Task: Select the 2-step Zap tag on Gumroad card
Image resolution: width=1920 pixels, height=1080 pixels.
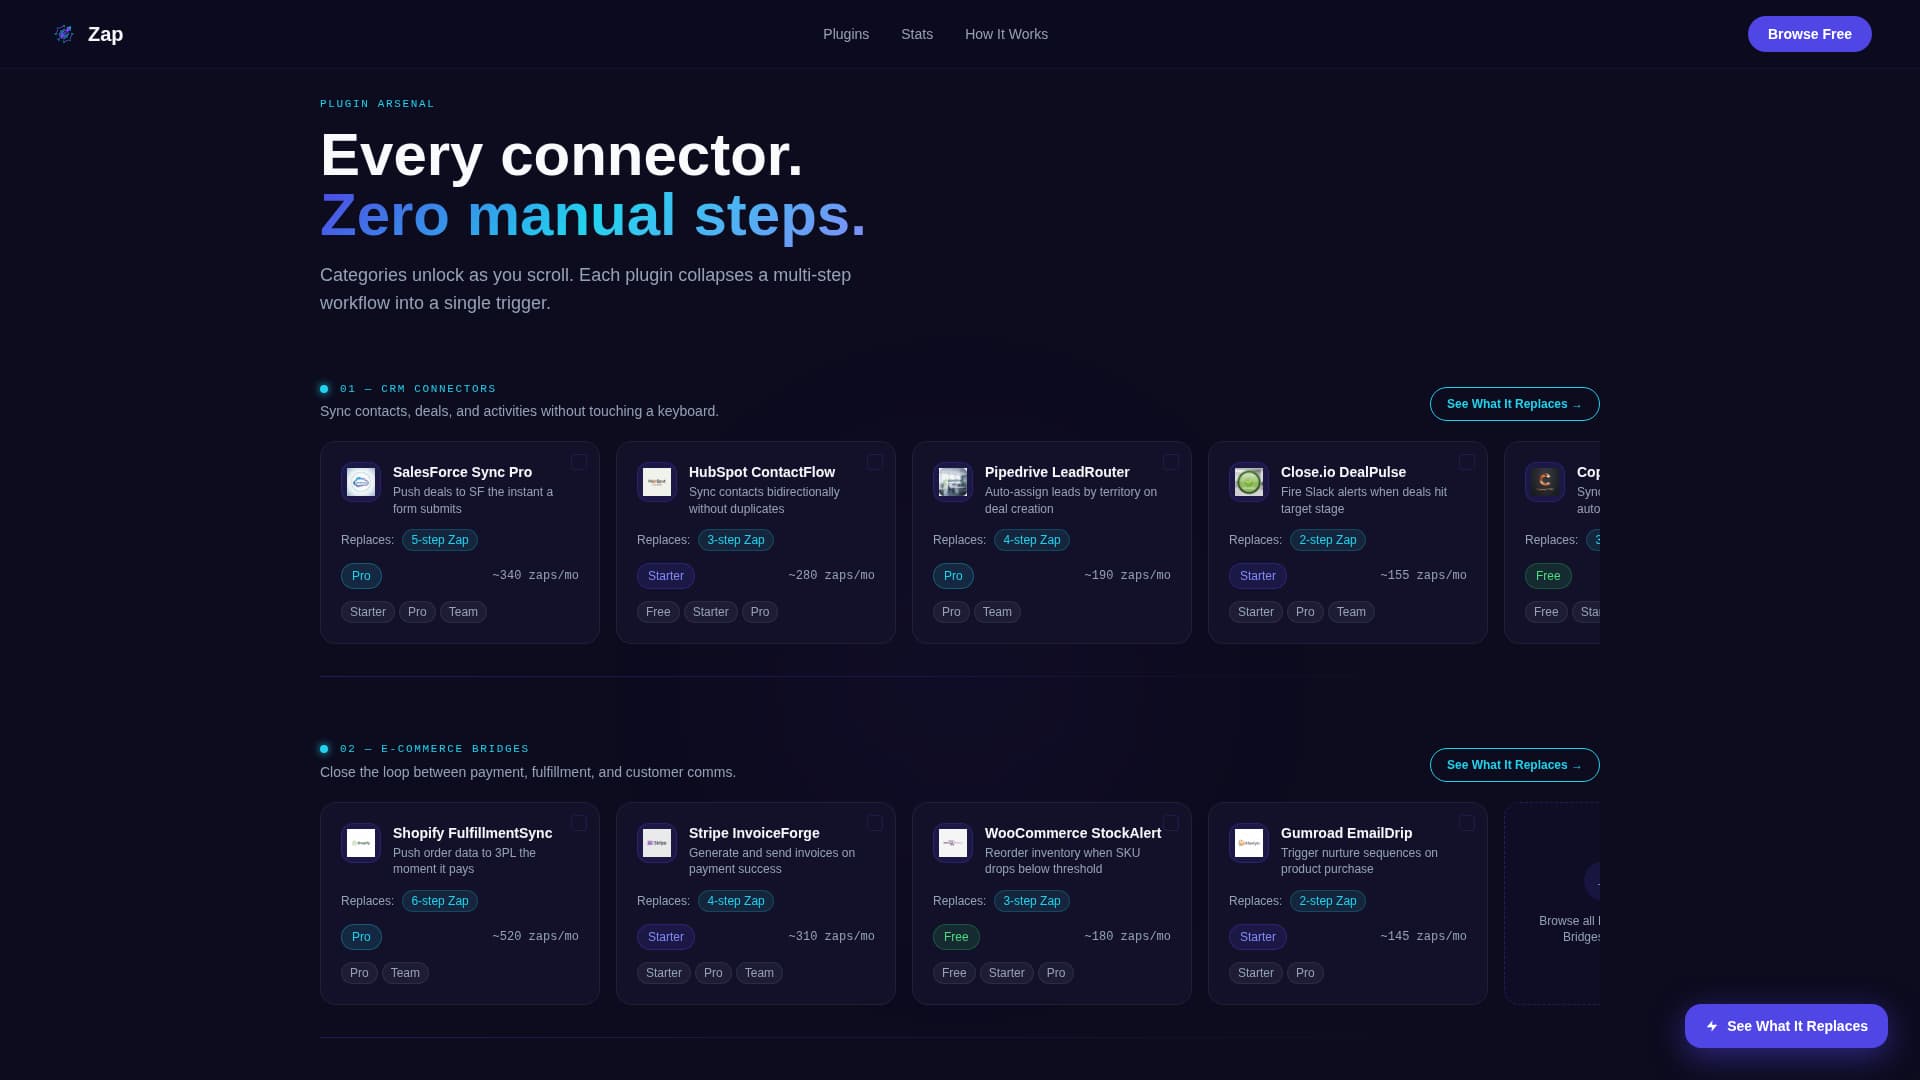Action: point(1328,901)
